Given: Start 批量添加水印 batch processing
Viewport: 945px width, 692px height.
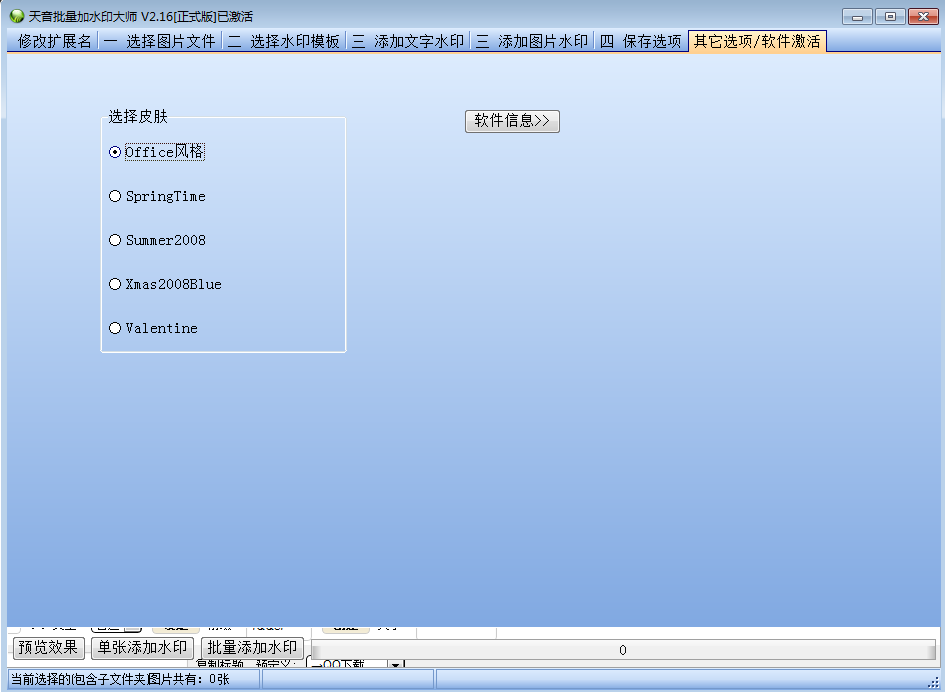Looking at the screenshot, I should coord(252,648).
